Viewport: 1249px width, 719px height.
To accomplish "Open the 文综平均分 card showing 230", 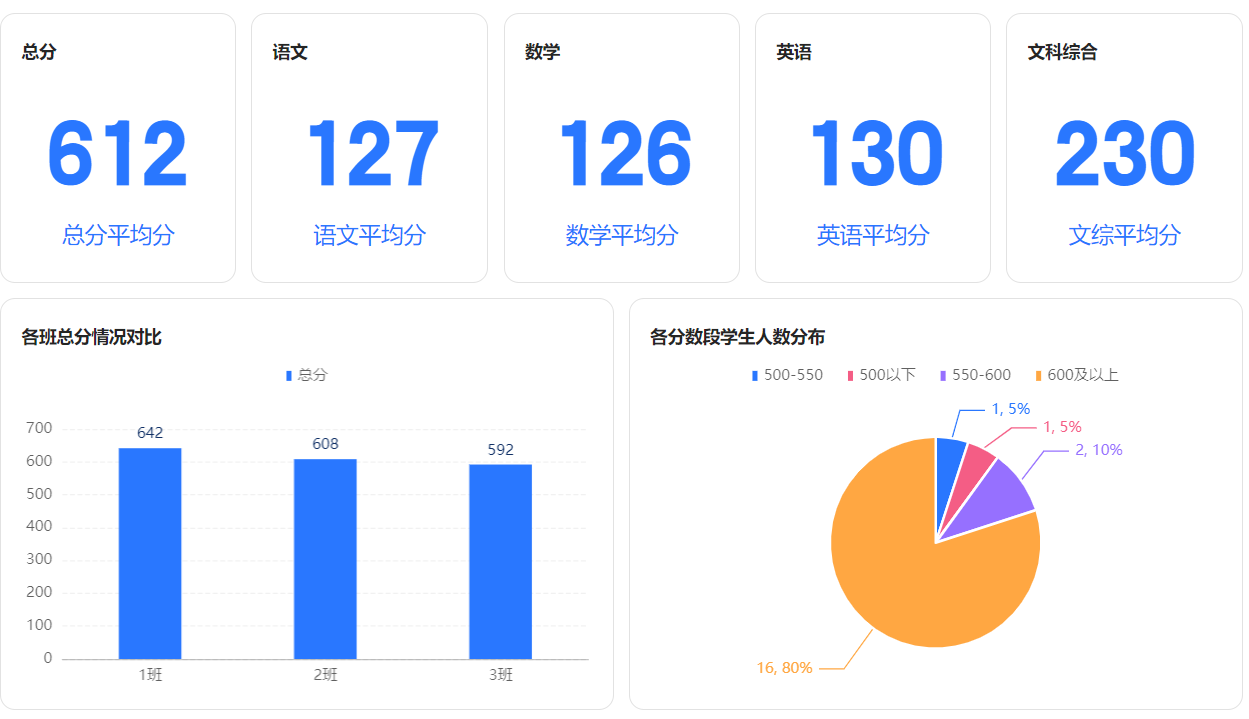I will pos(1124,155).
